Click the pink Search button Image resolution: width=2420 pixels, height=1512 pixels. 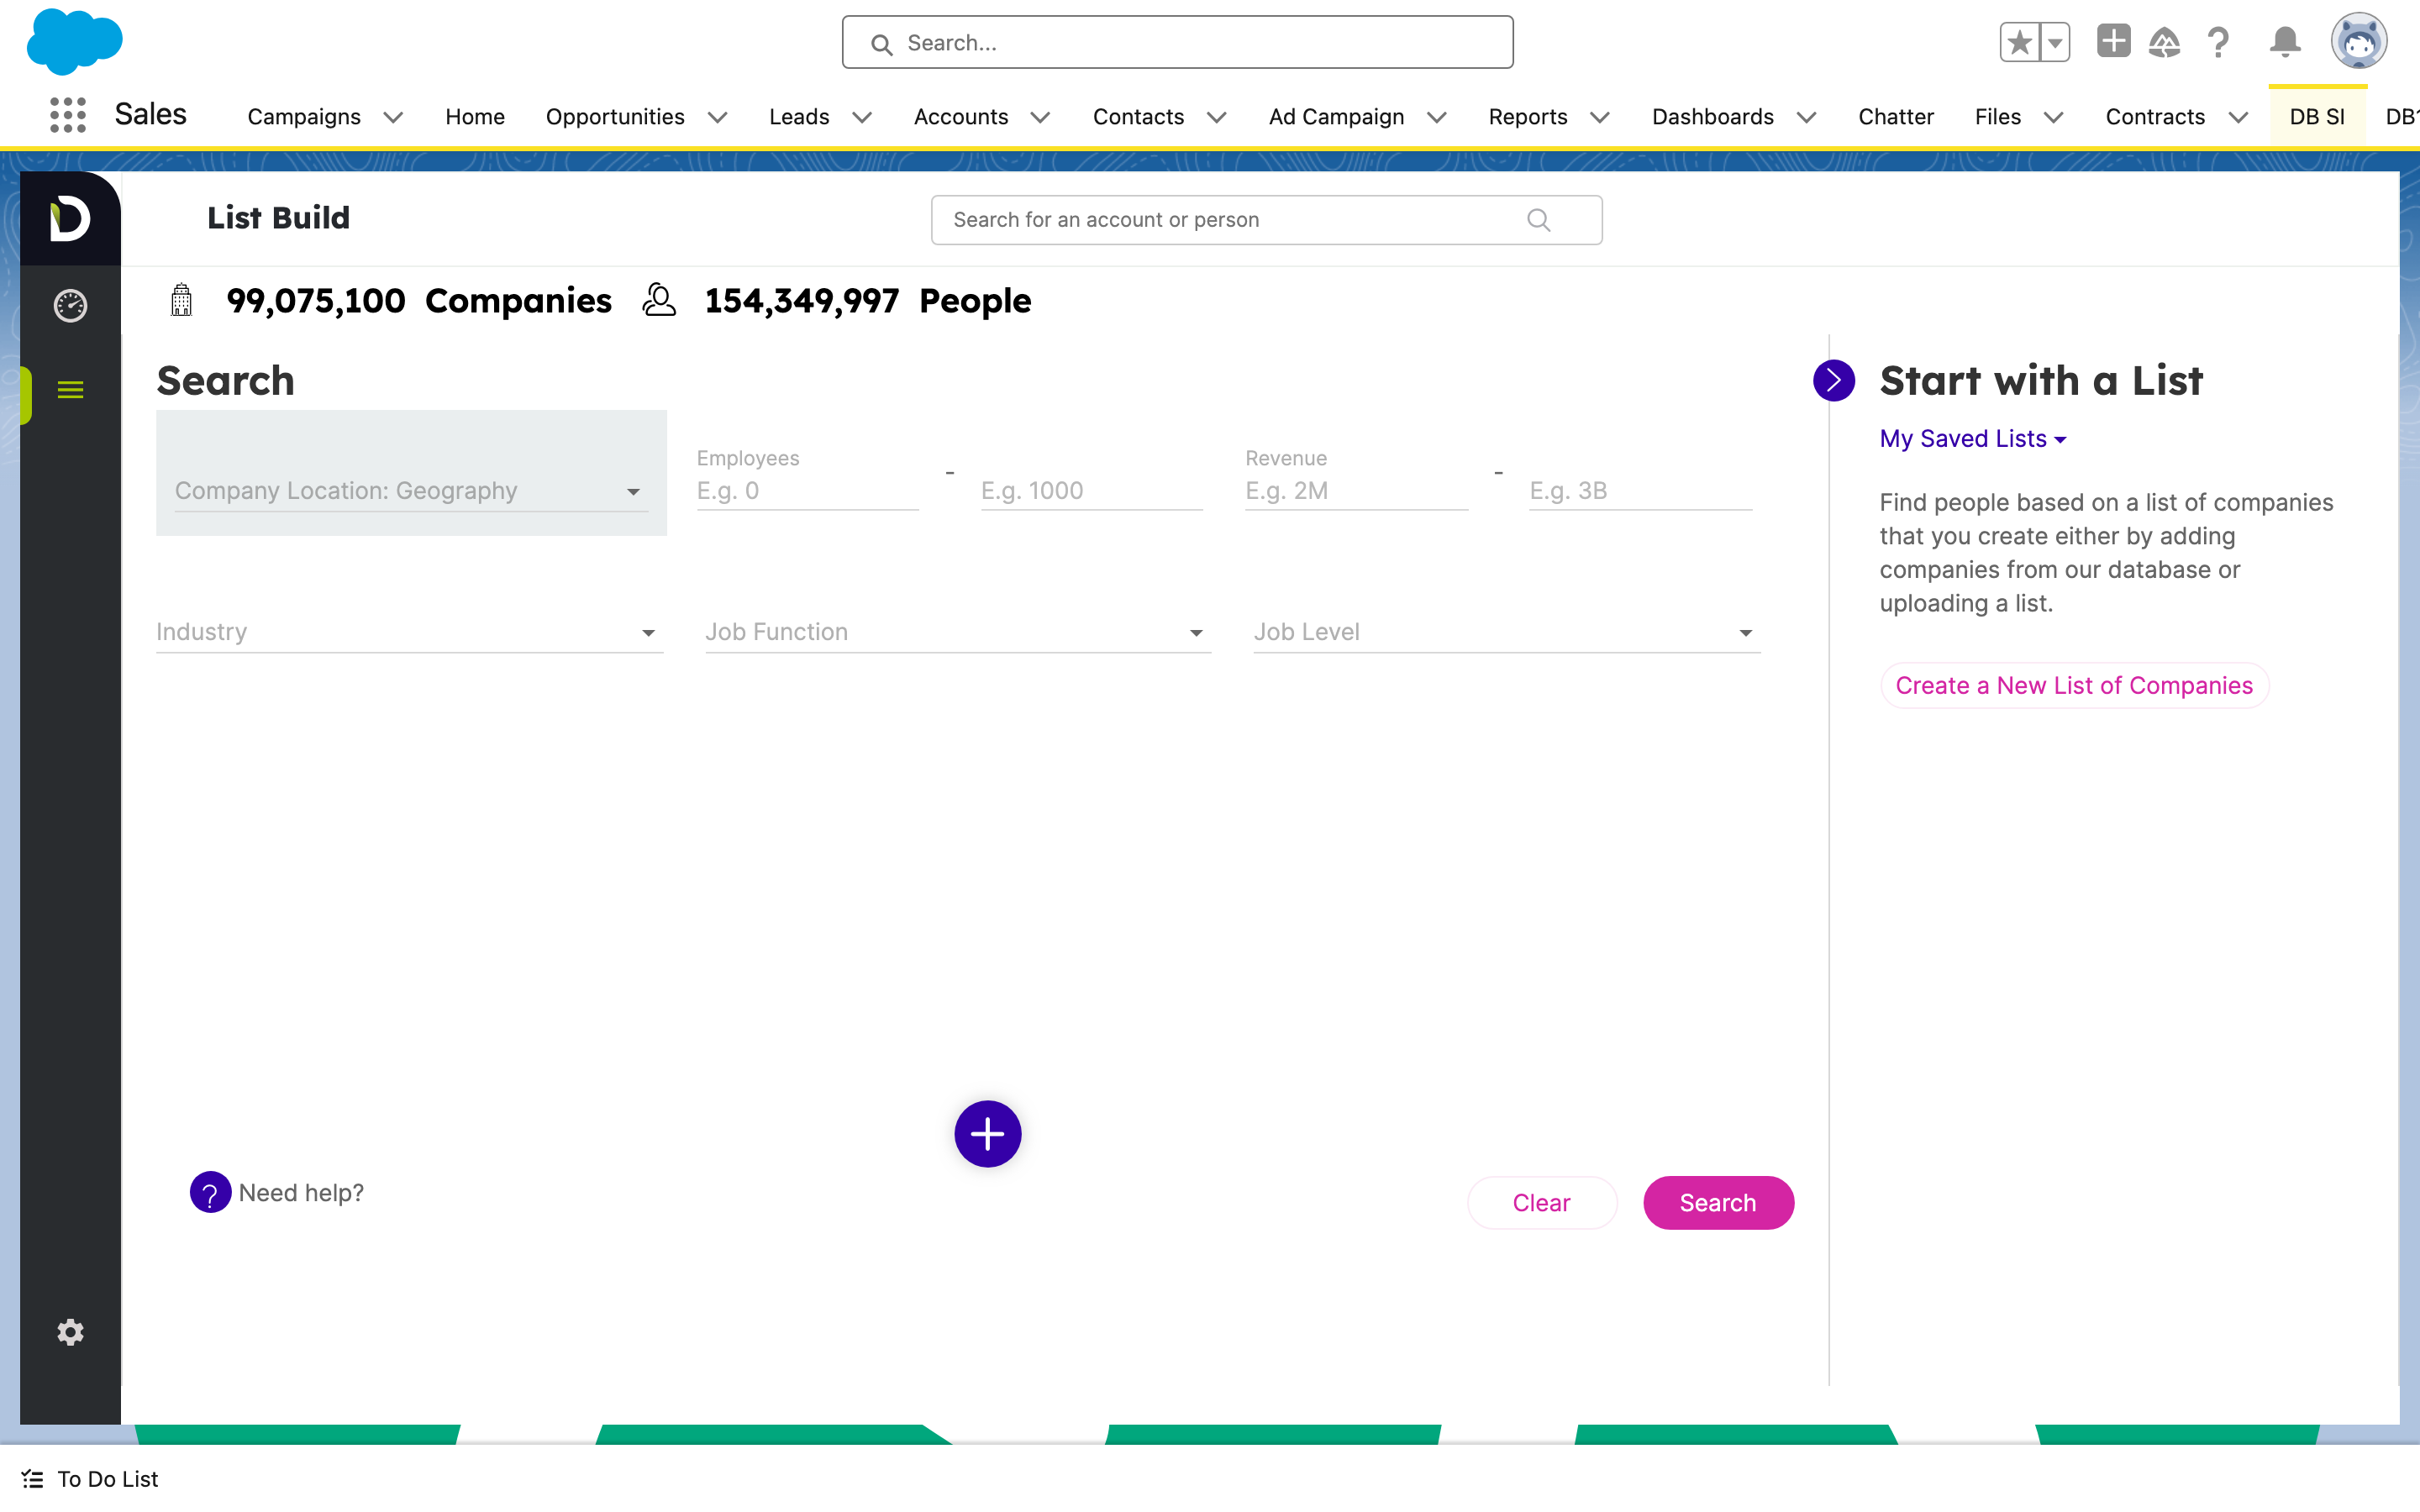(1718, 1202)
